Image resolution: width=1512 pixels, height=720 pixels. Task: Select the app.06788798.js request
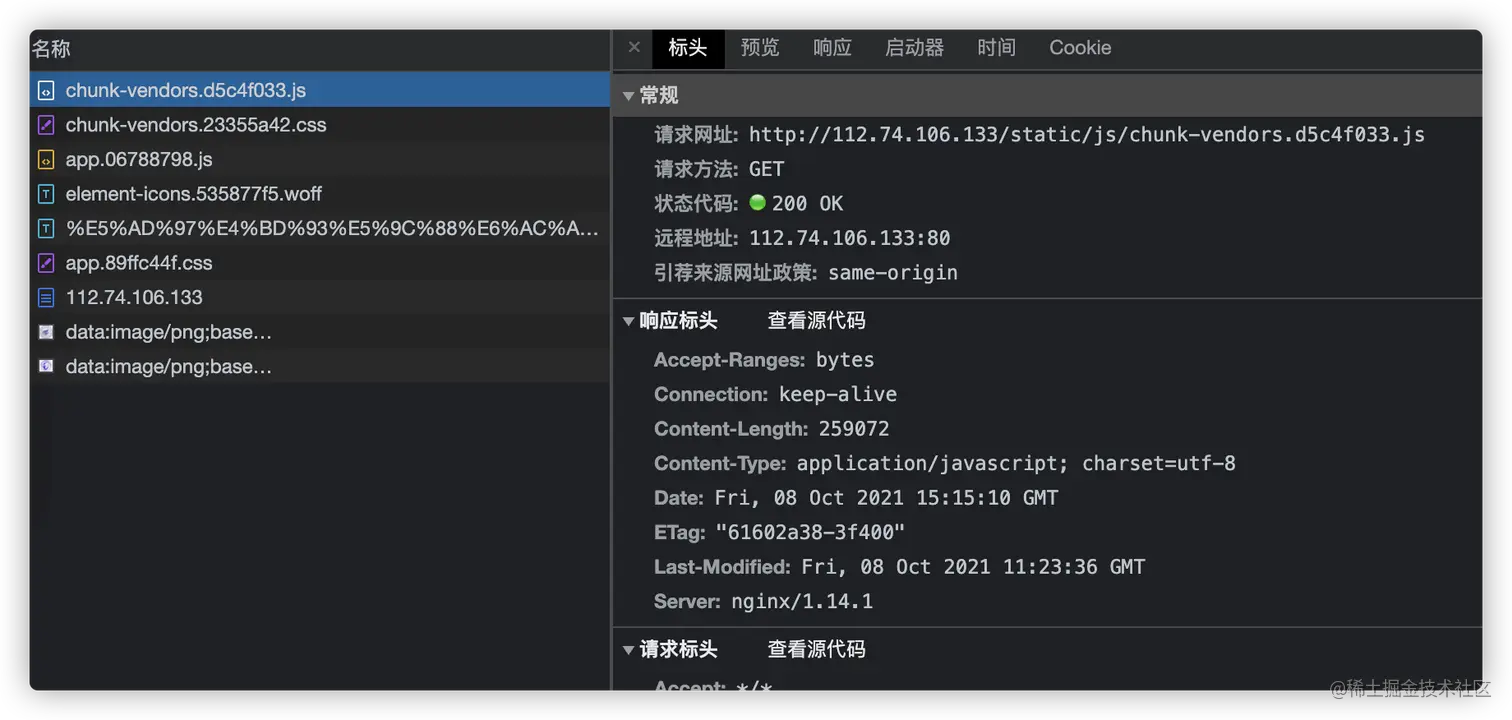coord(320,159)
